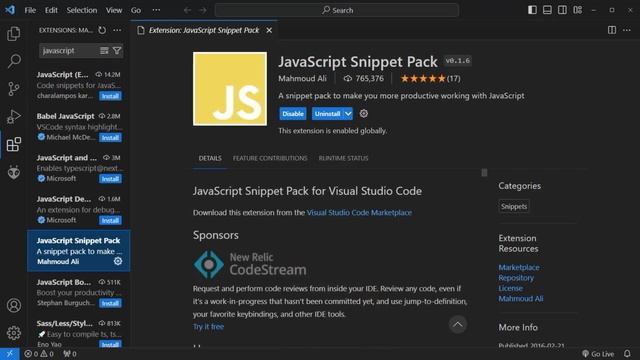This screenshot has width=640, height=360.
Task: Switch to the Feature Contributions tab
Action: [x=270, y=158]
